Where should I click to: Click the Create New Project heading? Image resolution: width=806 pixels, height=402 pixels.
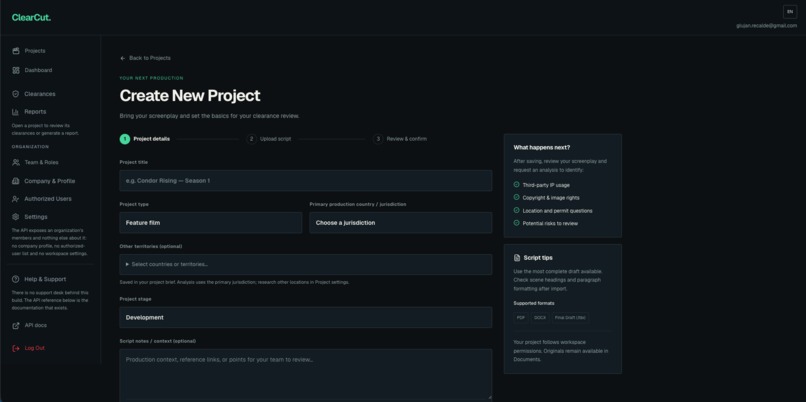[x=190, y=96]
